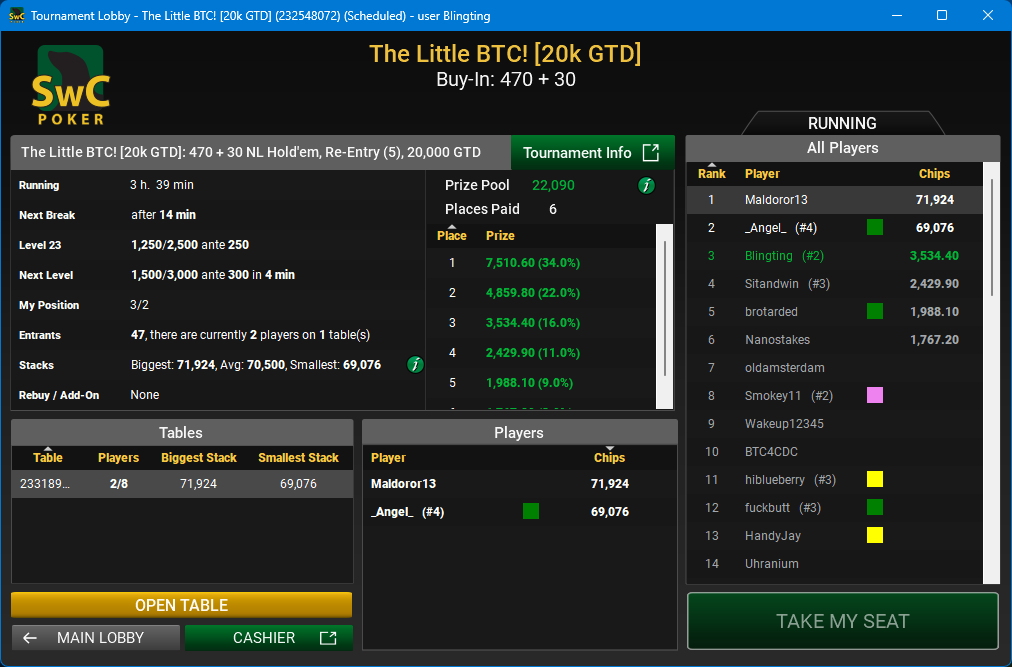Click the TAKE MY SEAT button
Image resolution: width=1012 pixels, height=667 pixels.
(x=842, y=621)
